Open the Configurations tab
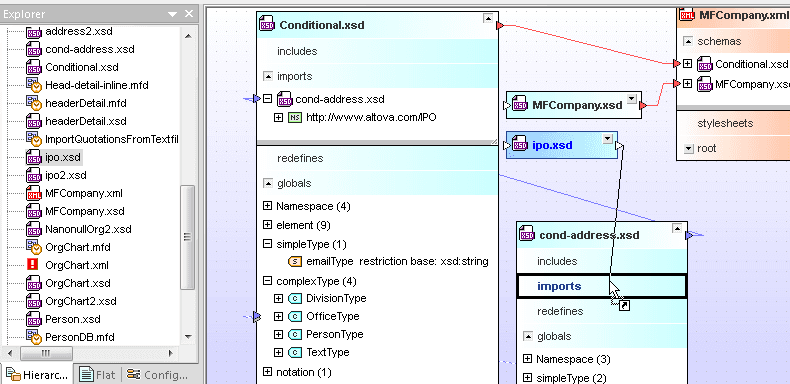The image size is (790, 384). point(157,374)
